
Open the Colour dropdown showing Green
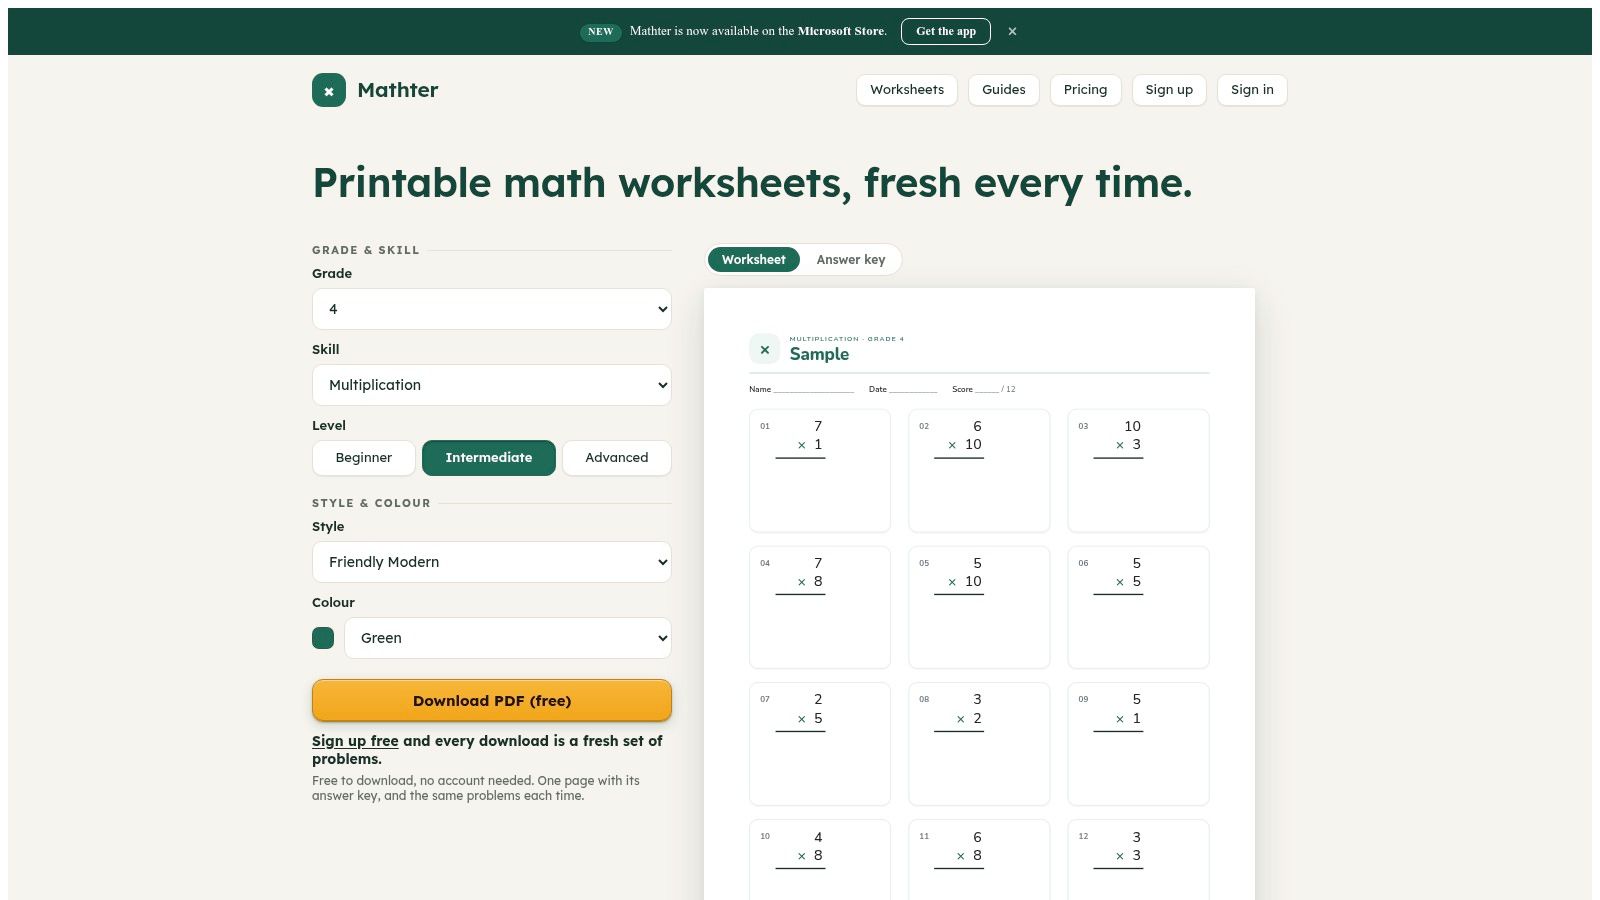[x=508, y=638]
